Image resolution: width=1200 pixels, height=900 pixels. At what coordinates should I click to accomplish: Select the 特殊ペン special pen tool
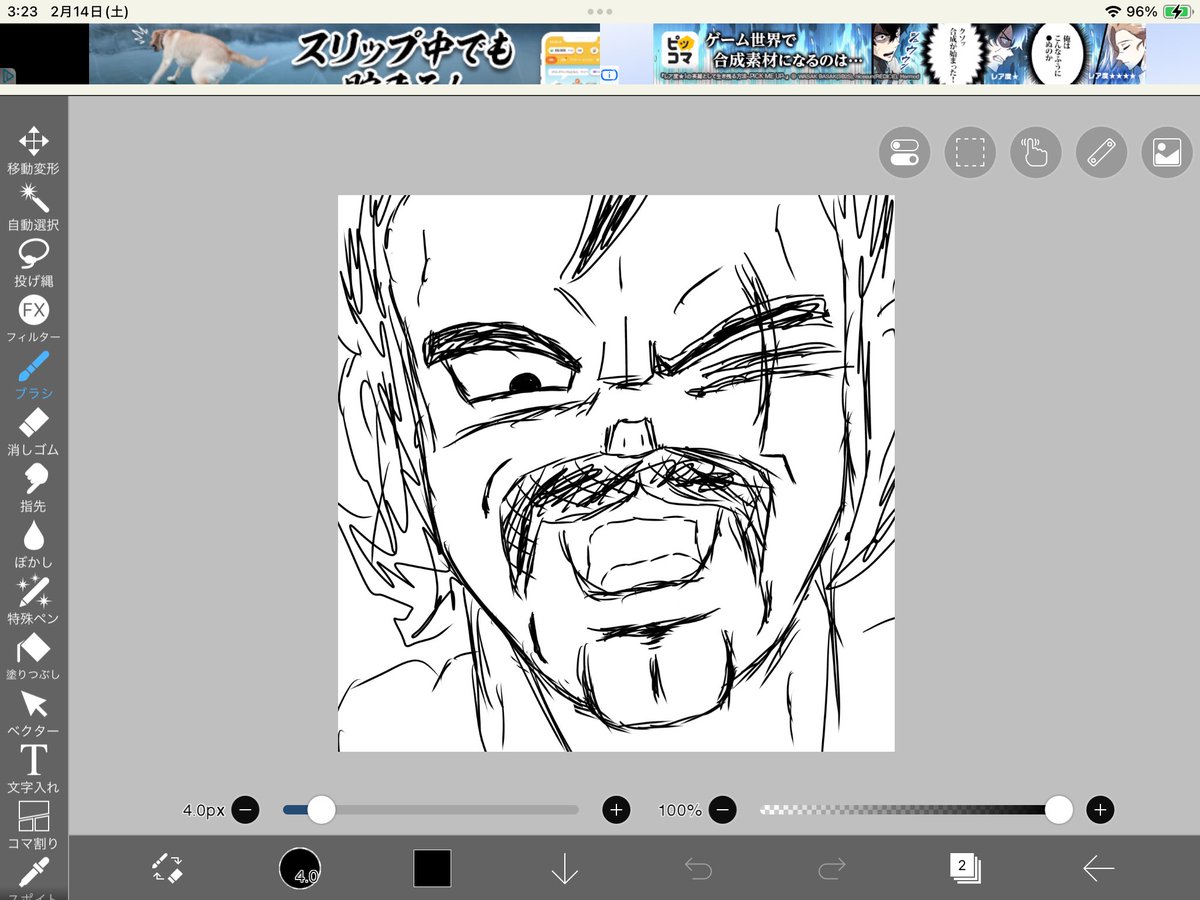point(33,599)
